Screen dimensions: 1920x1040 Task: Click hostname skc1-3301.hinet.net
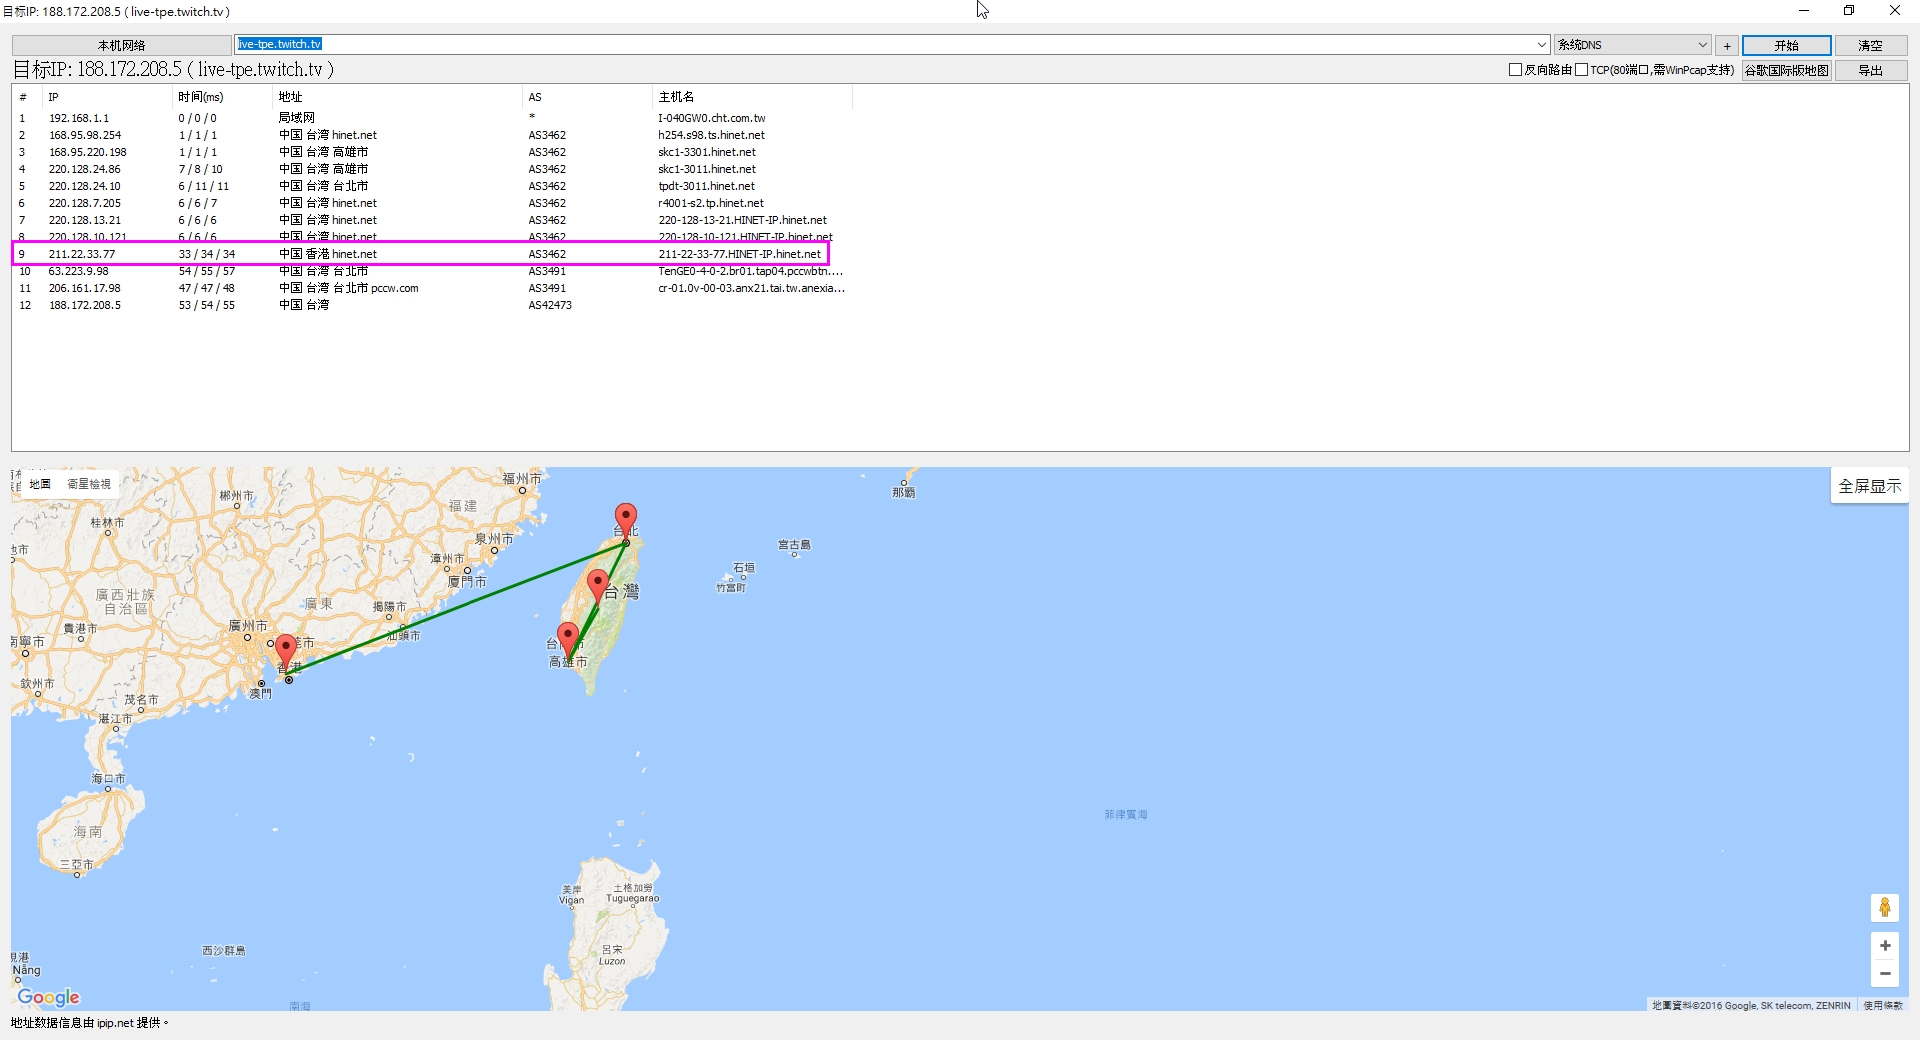pos(707,152)
